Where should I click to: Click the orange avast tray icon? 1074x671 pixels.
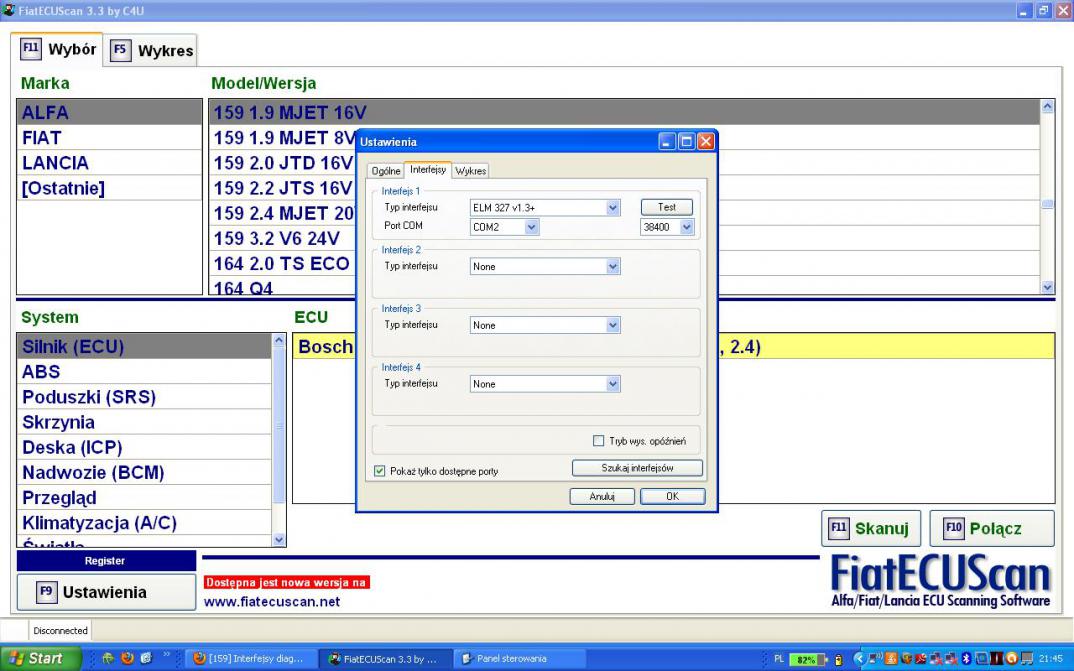pos(1011,659)
